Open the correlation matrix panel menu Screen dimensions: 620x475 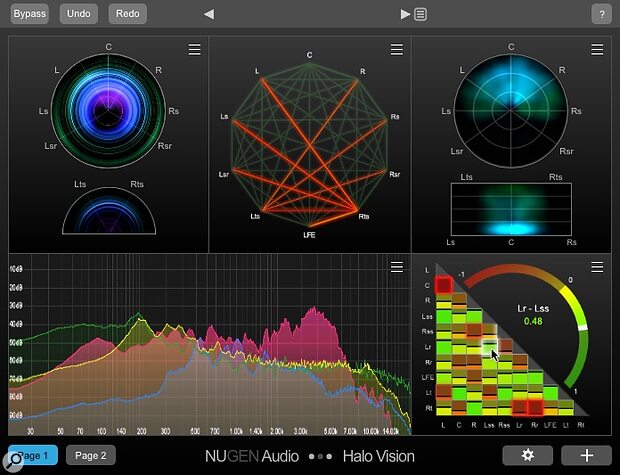(x=597, y=267)
